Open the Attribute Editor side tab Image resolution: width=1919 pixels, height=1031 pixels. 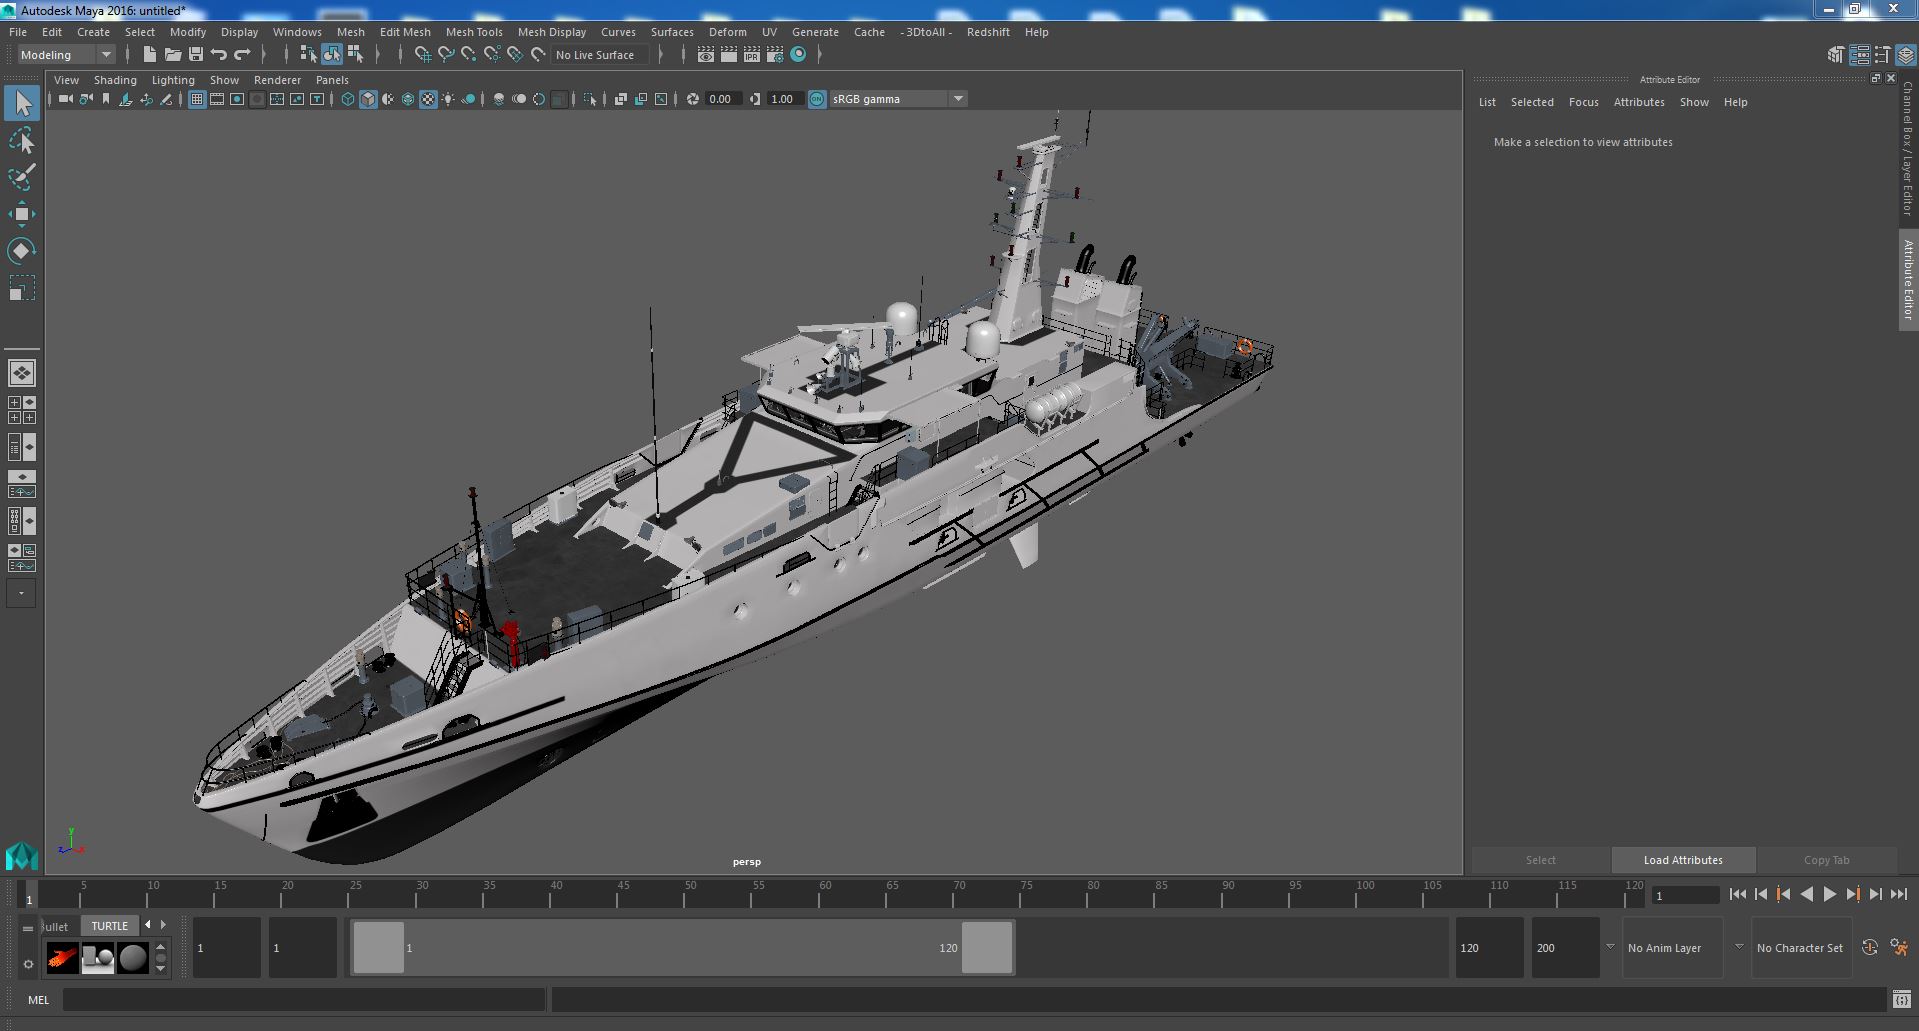[x=1908, y=280]
